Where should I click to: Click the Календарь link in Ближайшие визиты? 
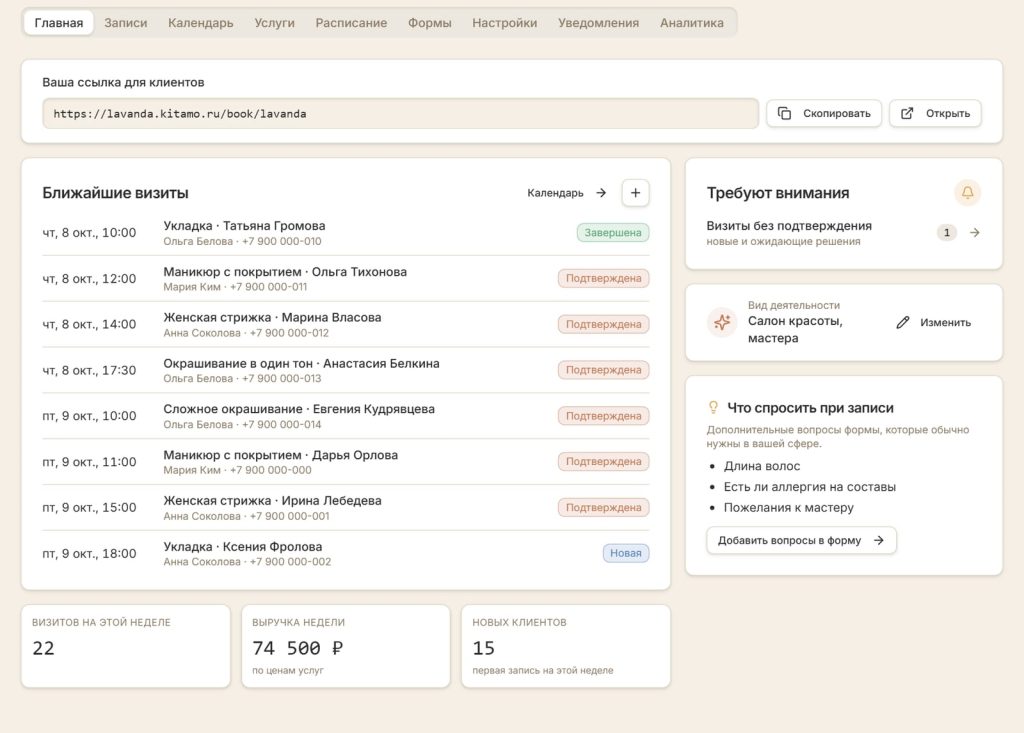pos(555,193)
